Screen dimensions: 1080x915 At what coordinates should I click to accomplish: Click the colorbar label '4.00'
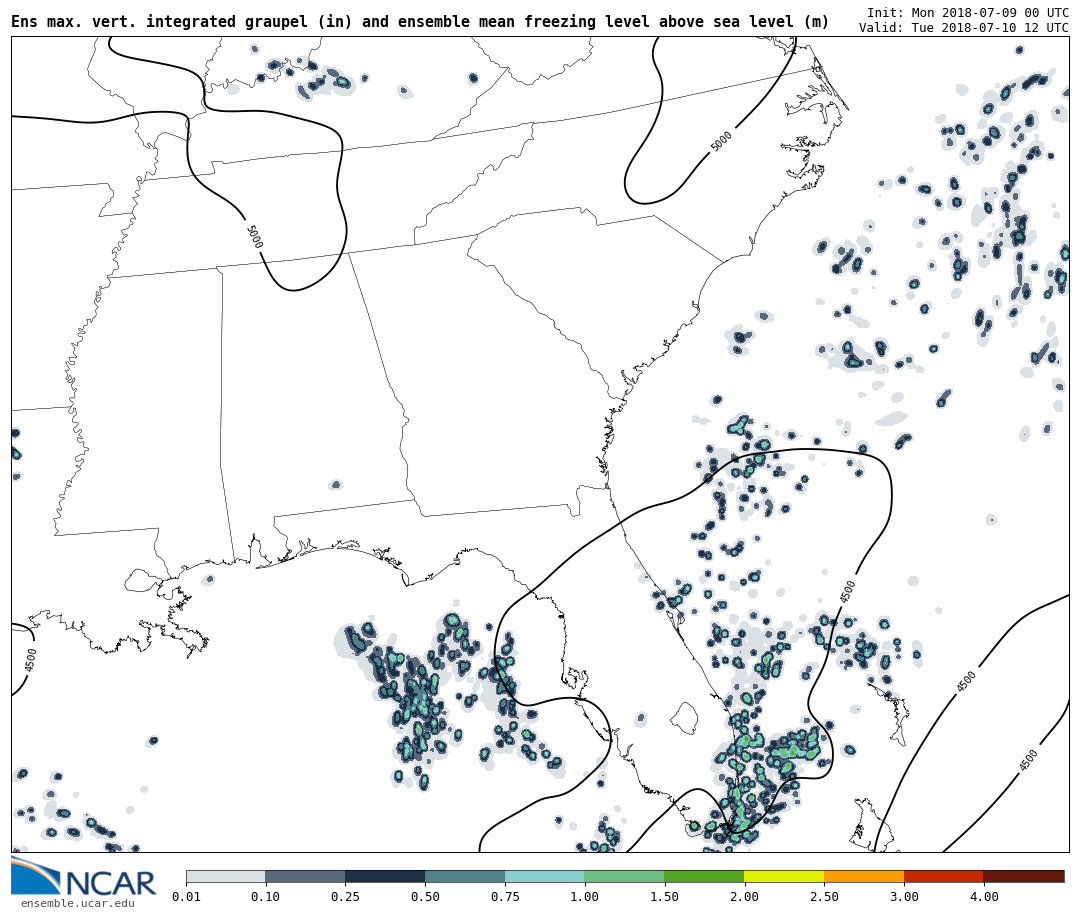[x=984, y=896]
